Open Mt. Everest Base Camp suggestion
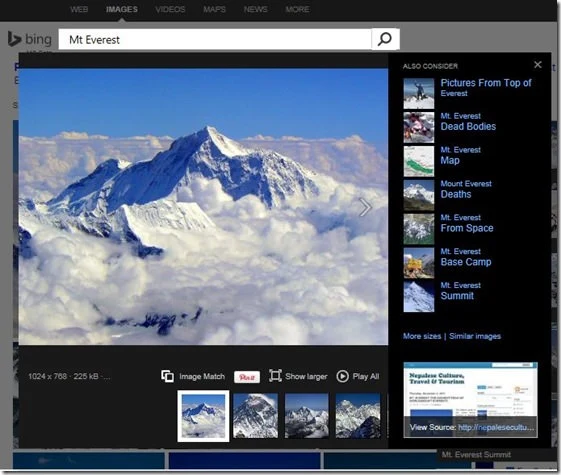Screen dimensions: 561x475 tap(448, 263)
